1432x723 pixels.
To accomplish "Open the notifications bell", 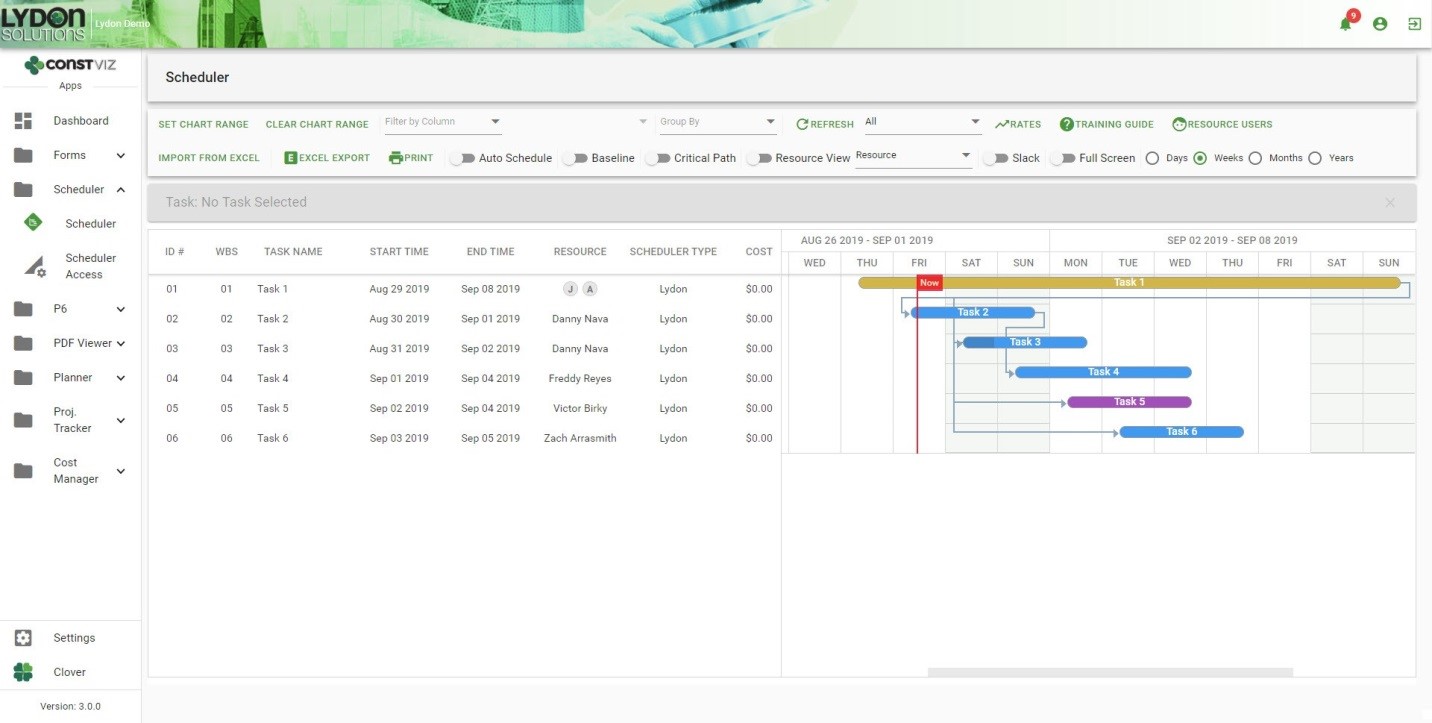I will click(1345, 23).
